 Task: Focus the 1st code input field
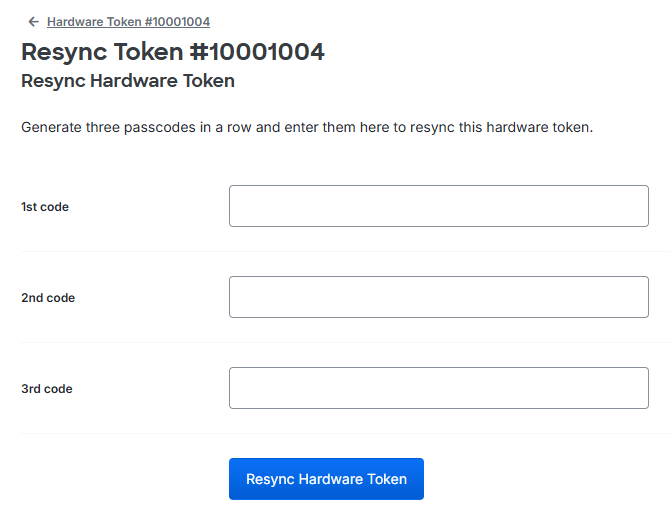439,206
